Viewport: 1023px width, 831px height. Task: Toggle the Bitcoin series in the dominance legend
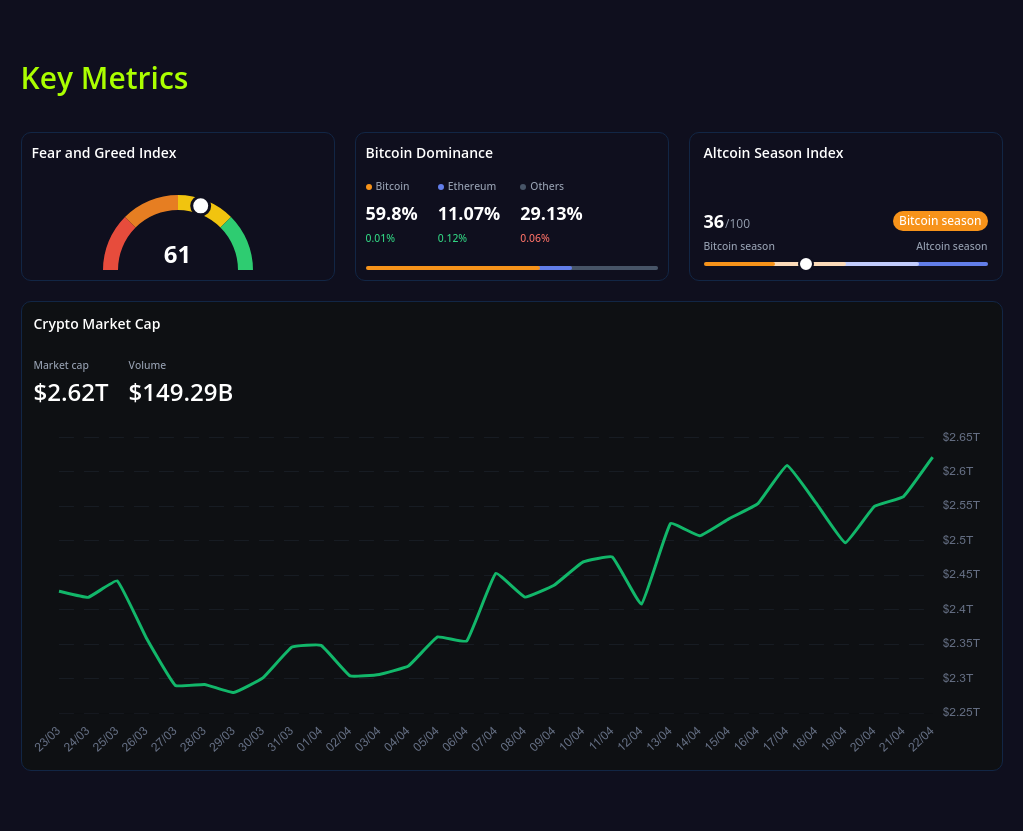coord(385,186)
